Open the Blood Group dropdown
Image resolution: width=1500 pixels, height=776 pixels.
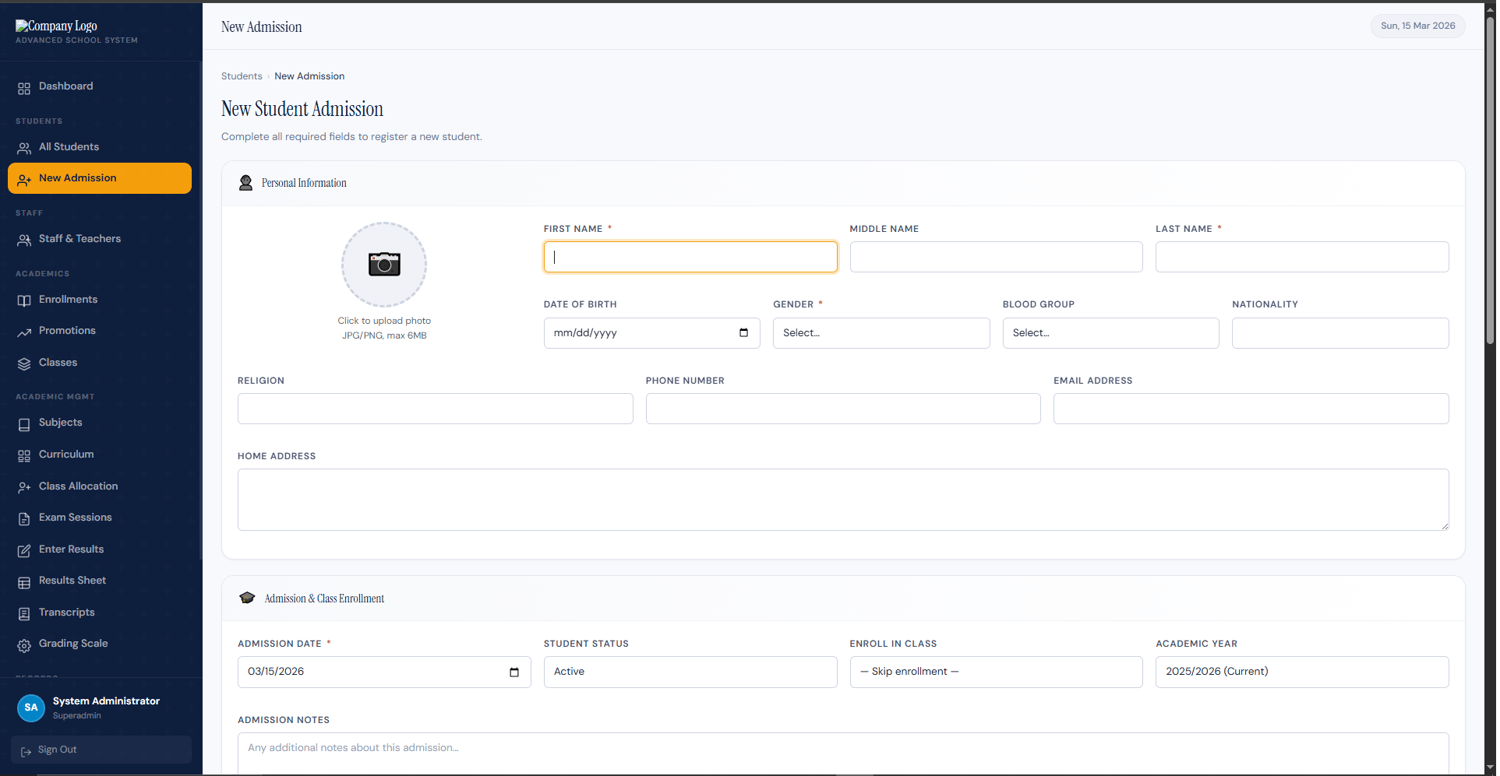coord(1111,333)
